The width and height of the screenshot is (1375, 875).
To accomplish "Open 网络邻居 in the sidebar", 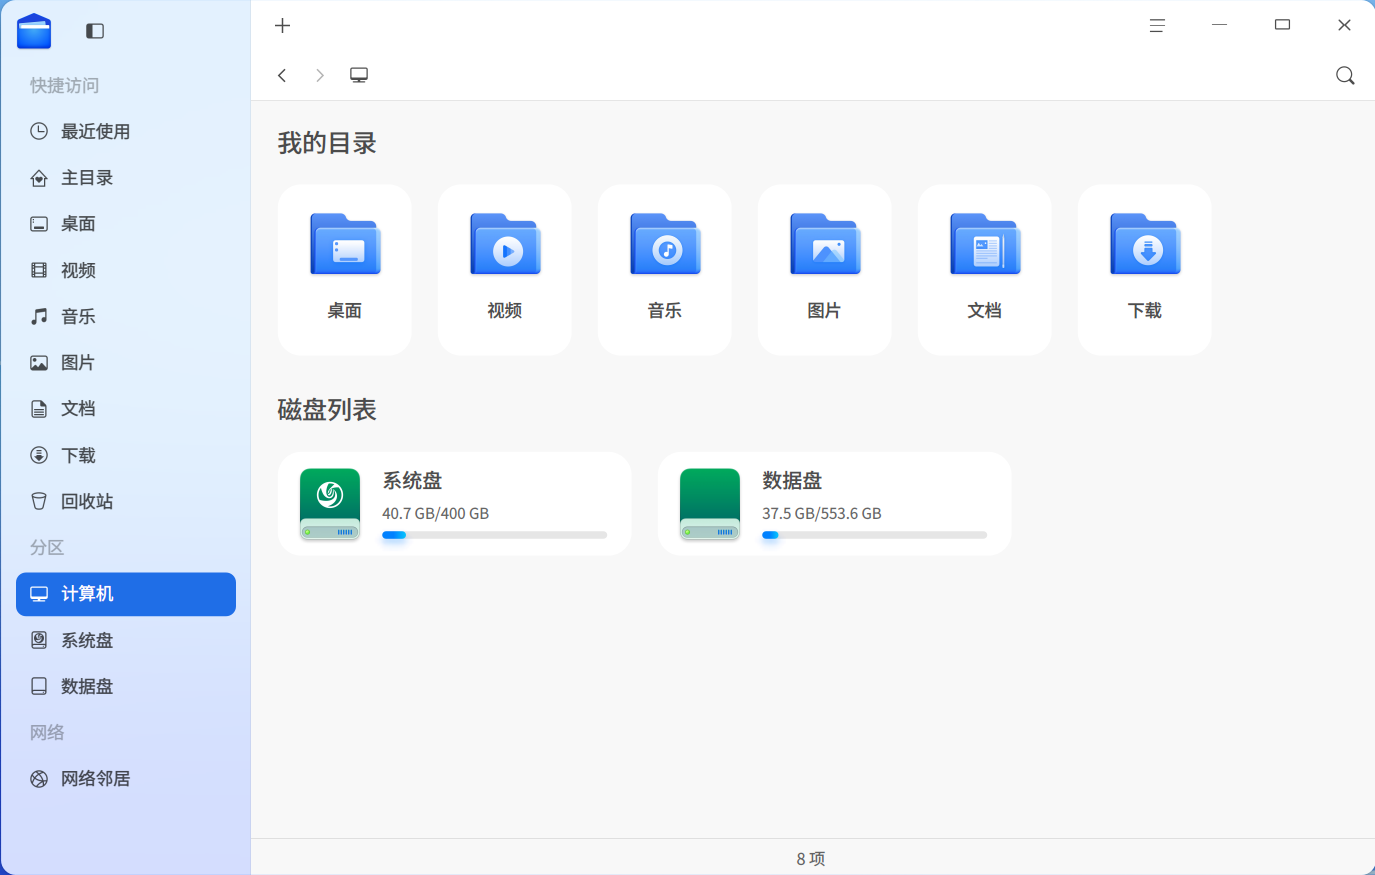I will click(x=126, y=779).
